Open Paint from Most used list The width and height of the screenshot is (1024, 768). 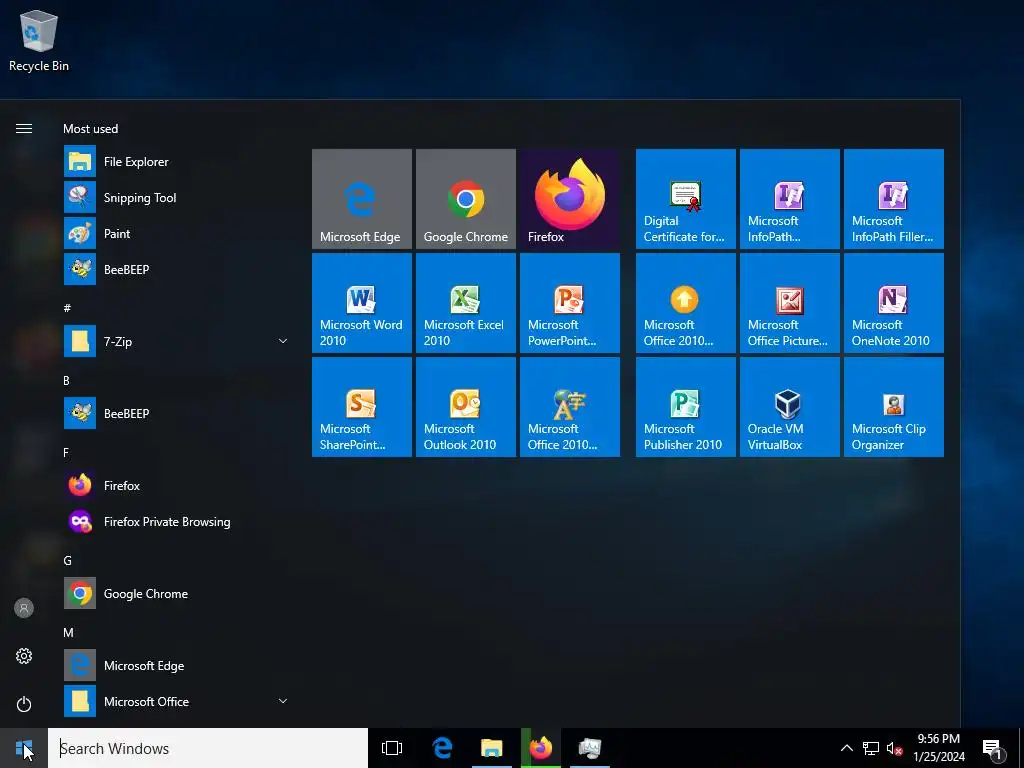pos(176,233)
